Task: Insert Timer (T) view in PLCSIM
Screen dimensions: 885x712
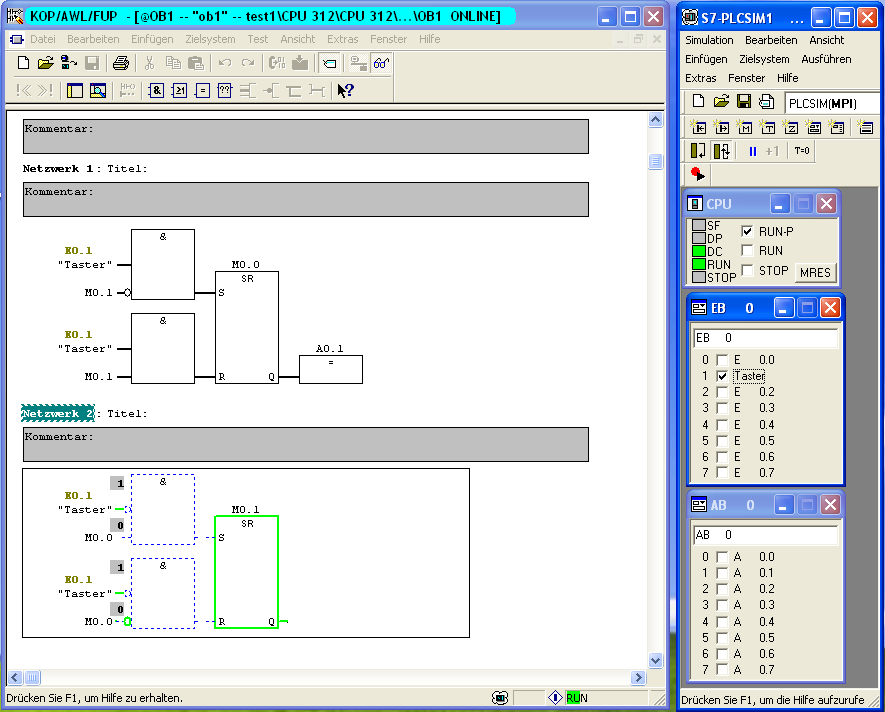Action: [768, 127]
